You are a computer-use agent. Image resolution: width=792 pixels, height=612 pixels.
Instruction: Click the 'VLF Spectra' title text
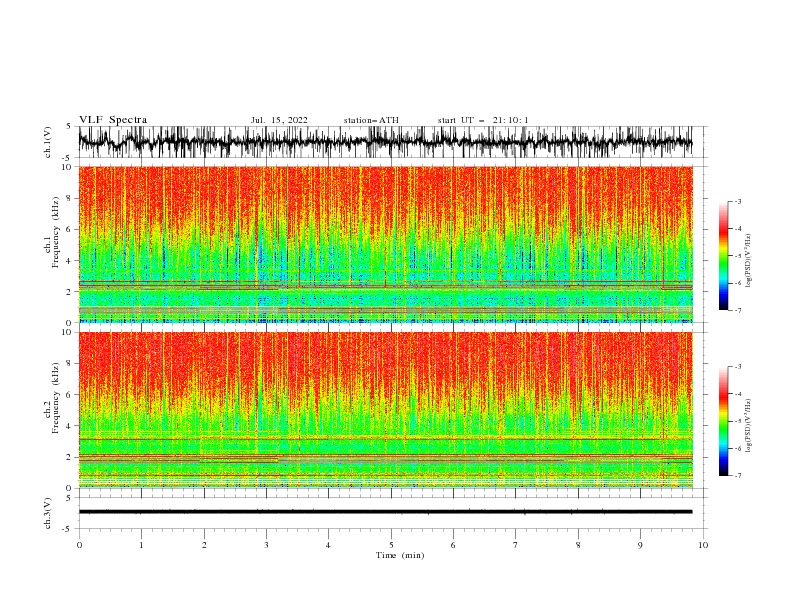pyautogui.click(x=113, y=120)
